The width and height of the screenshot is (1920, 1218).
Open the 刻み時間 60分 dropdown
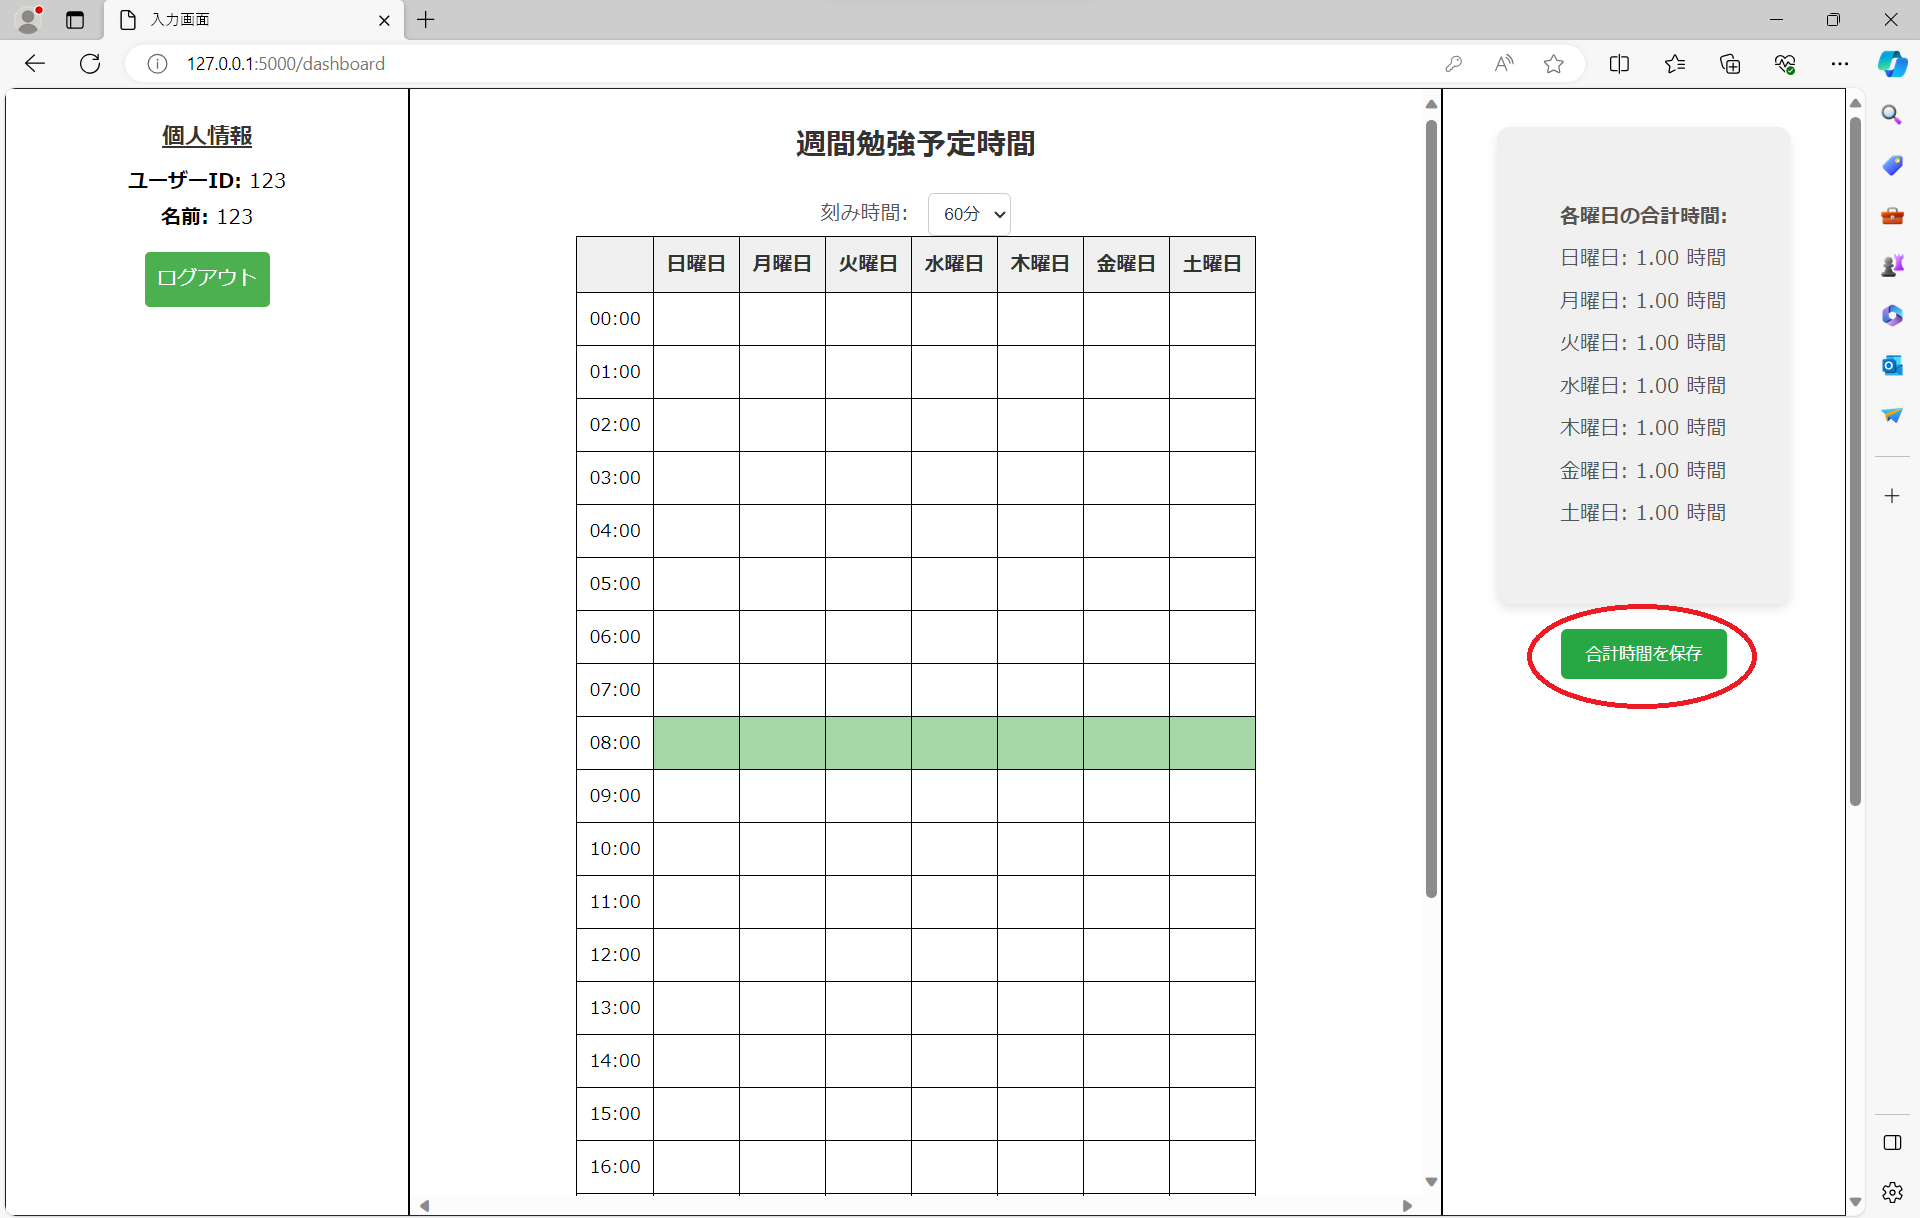[969, 214]
